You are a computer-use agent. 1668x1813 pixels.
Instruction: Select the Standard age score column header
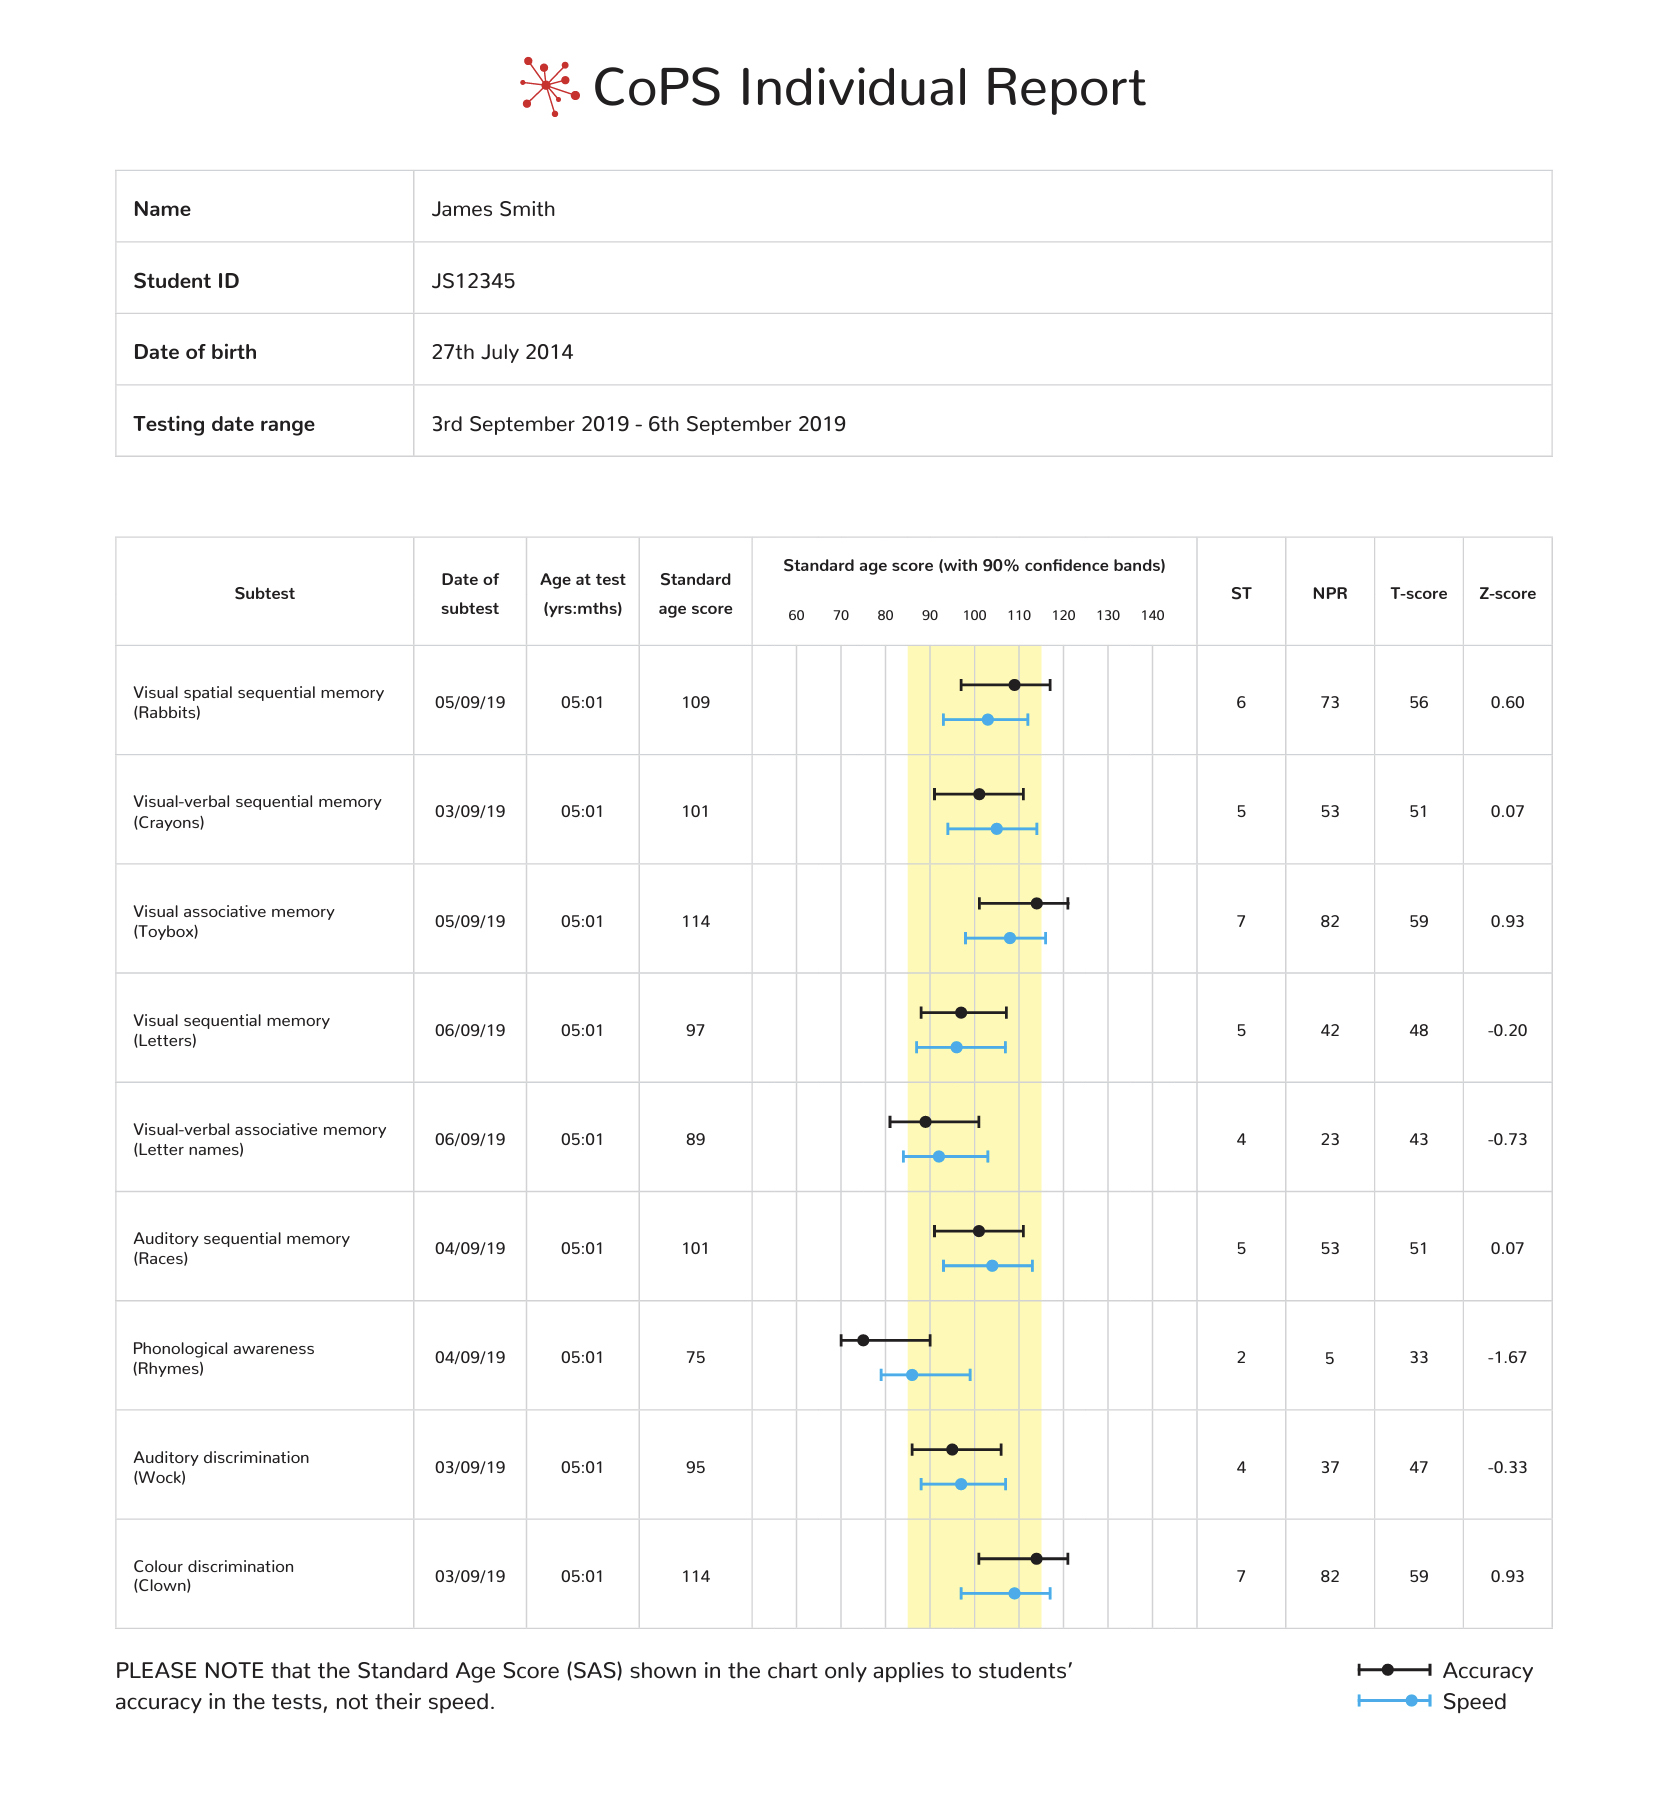(695, 593)
